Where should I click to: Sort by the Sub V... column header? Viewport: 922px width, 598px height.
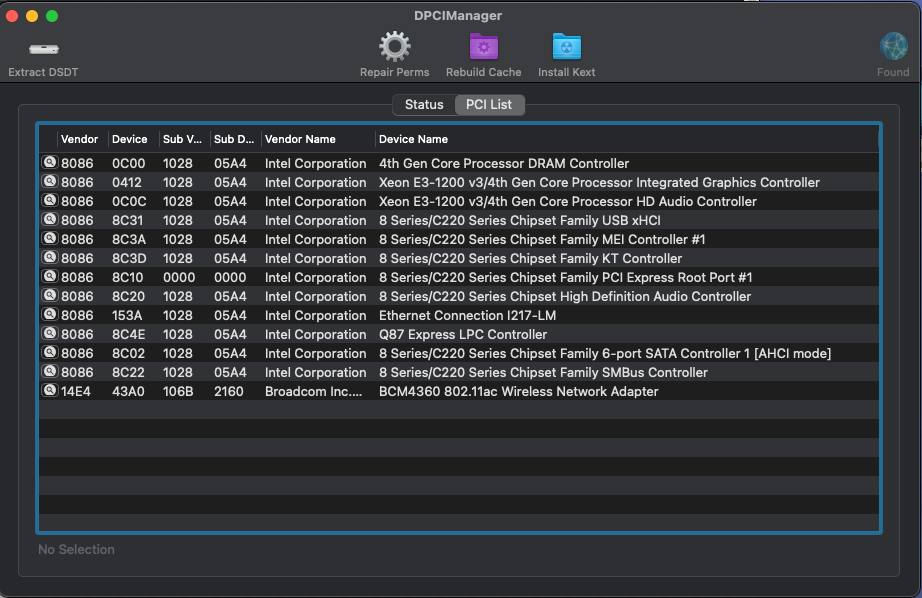point(182,139)
